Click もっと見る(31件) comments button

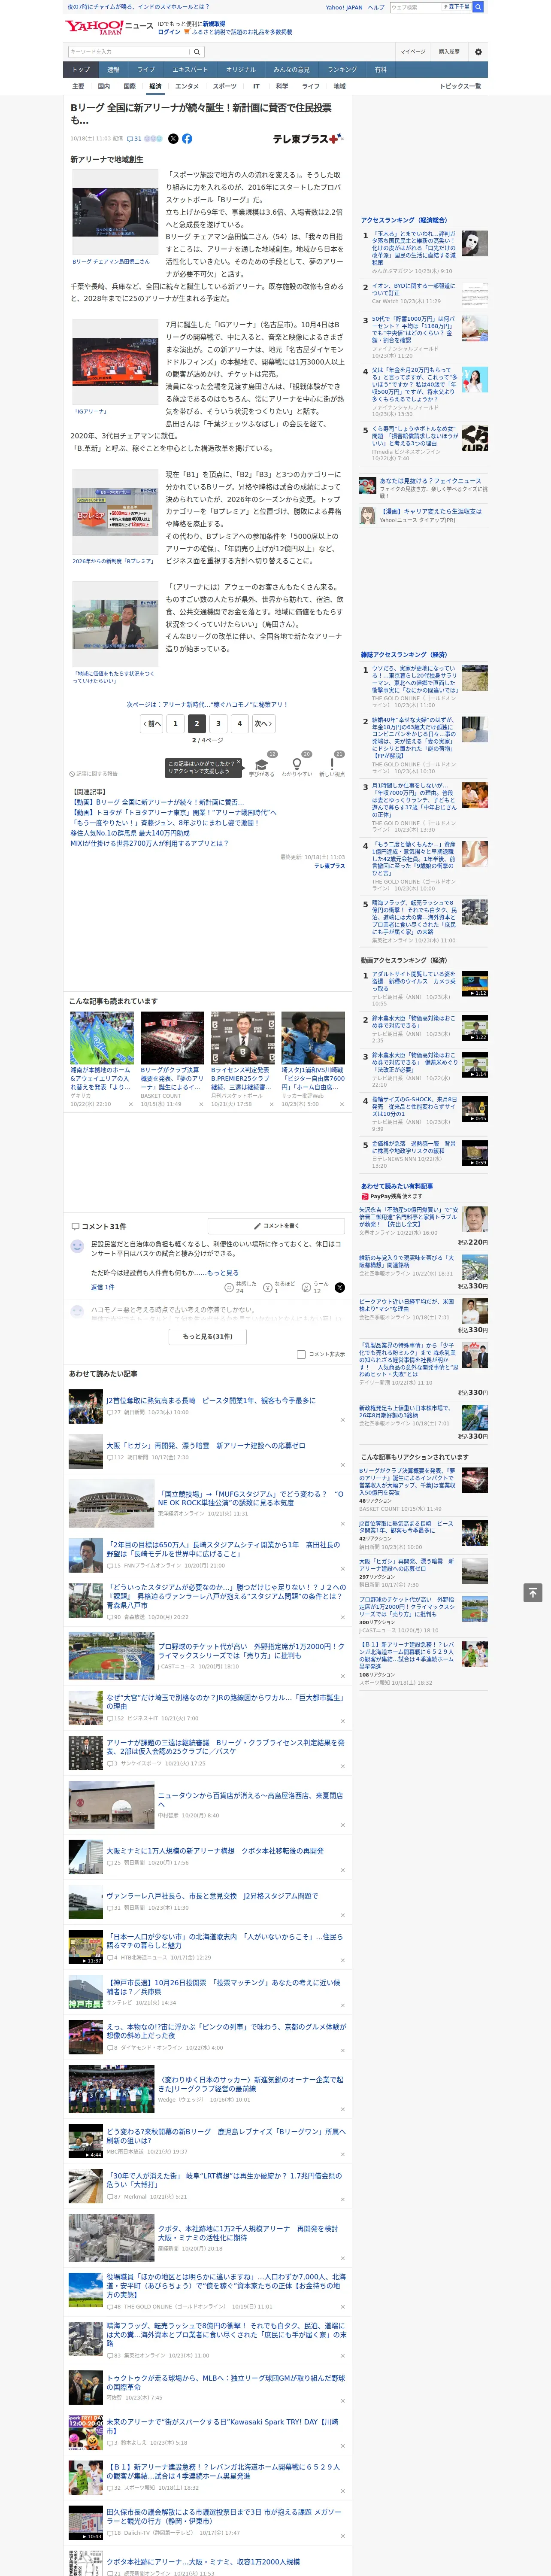[208, 1336]
